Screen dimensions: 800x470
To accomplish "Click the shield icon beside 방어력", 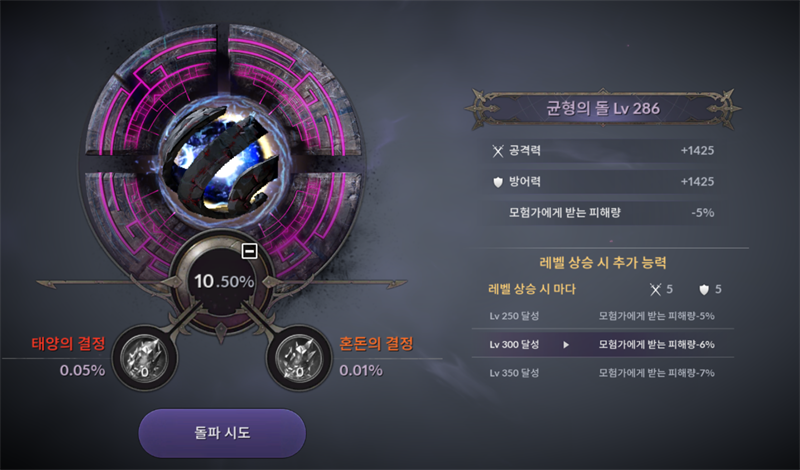I will pos(498,182).
